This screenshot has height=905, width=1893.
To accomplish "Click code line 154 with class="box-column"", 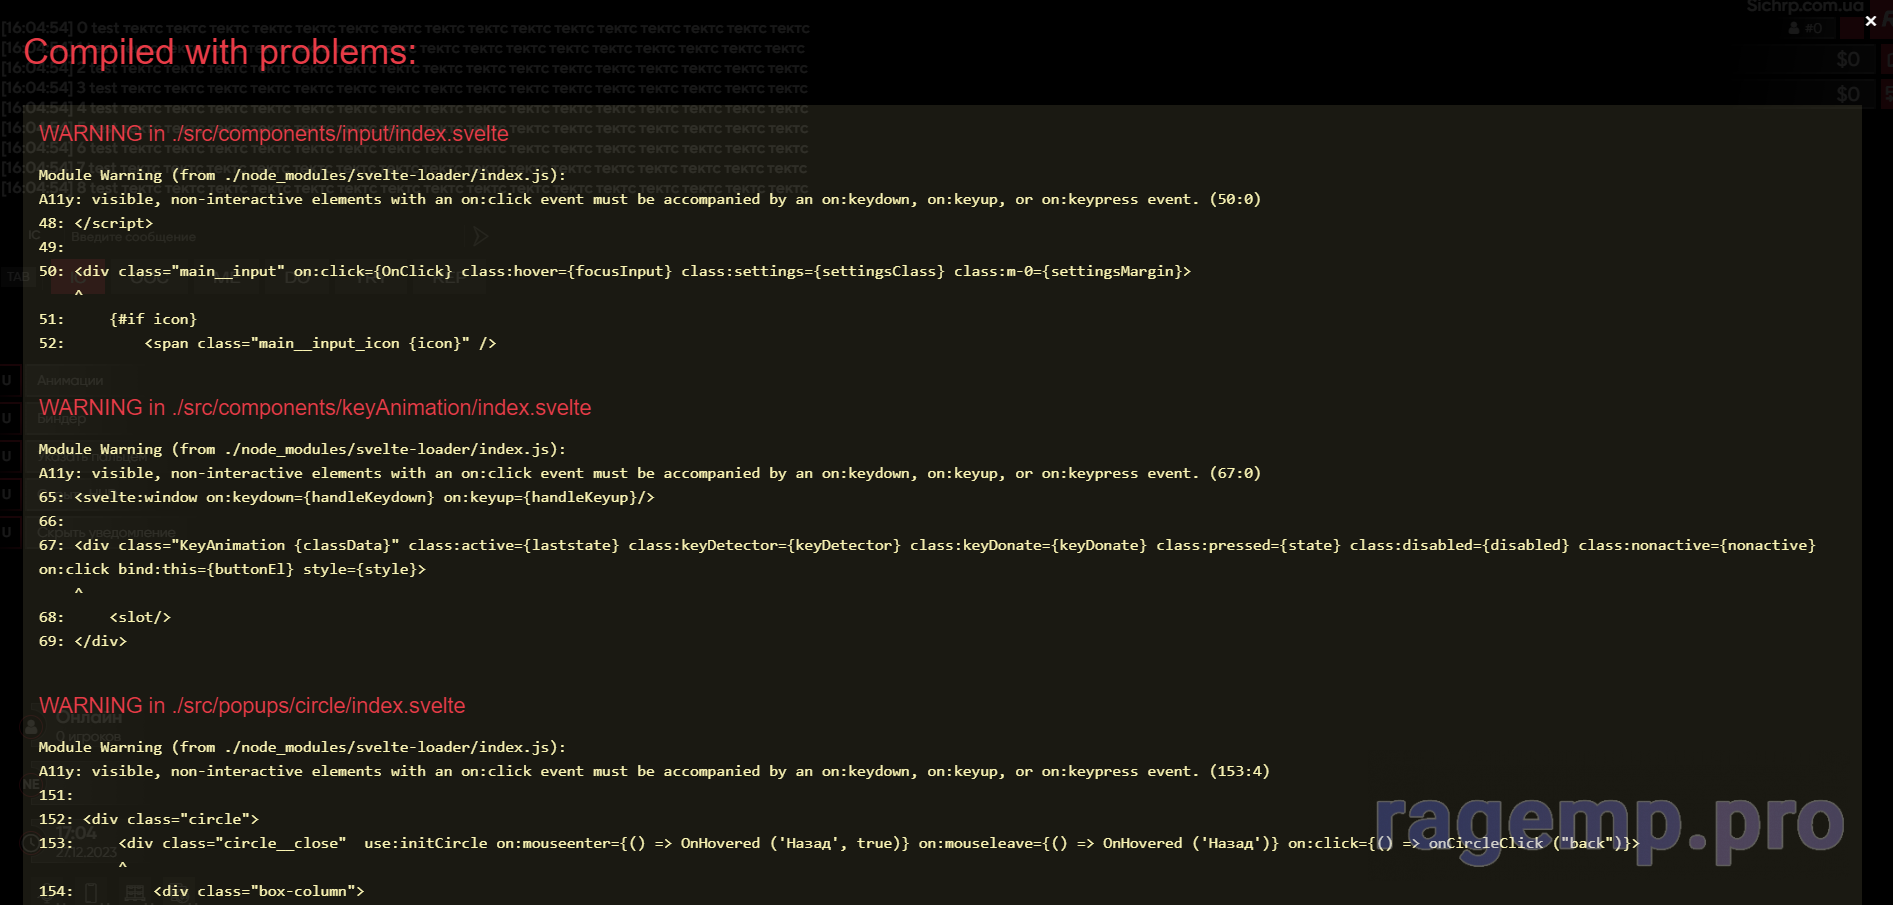I will point(202,891).
